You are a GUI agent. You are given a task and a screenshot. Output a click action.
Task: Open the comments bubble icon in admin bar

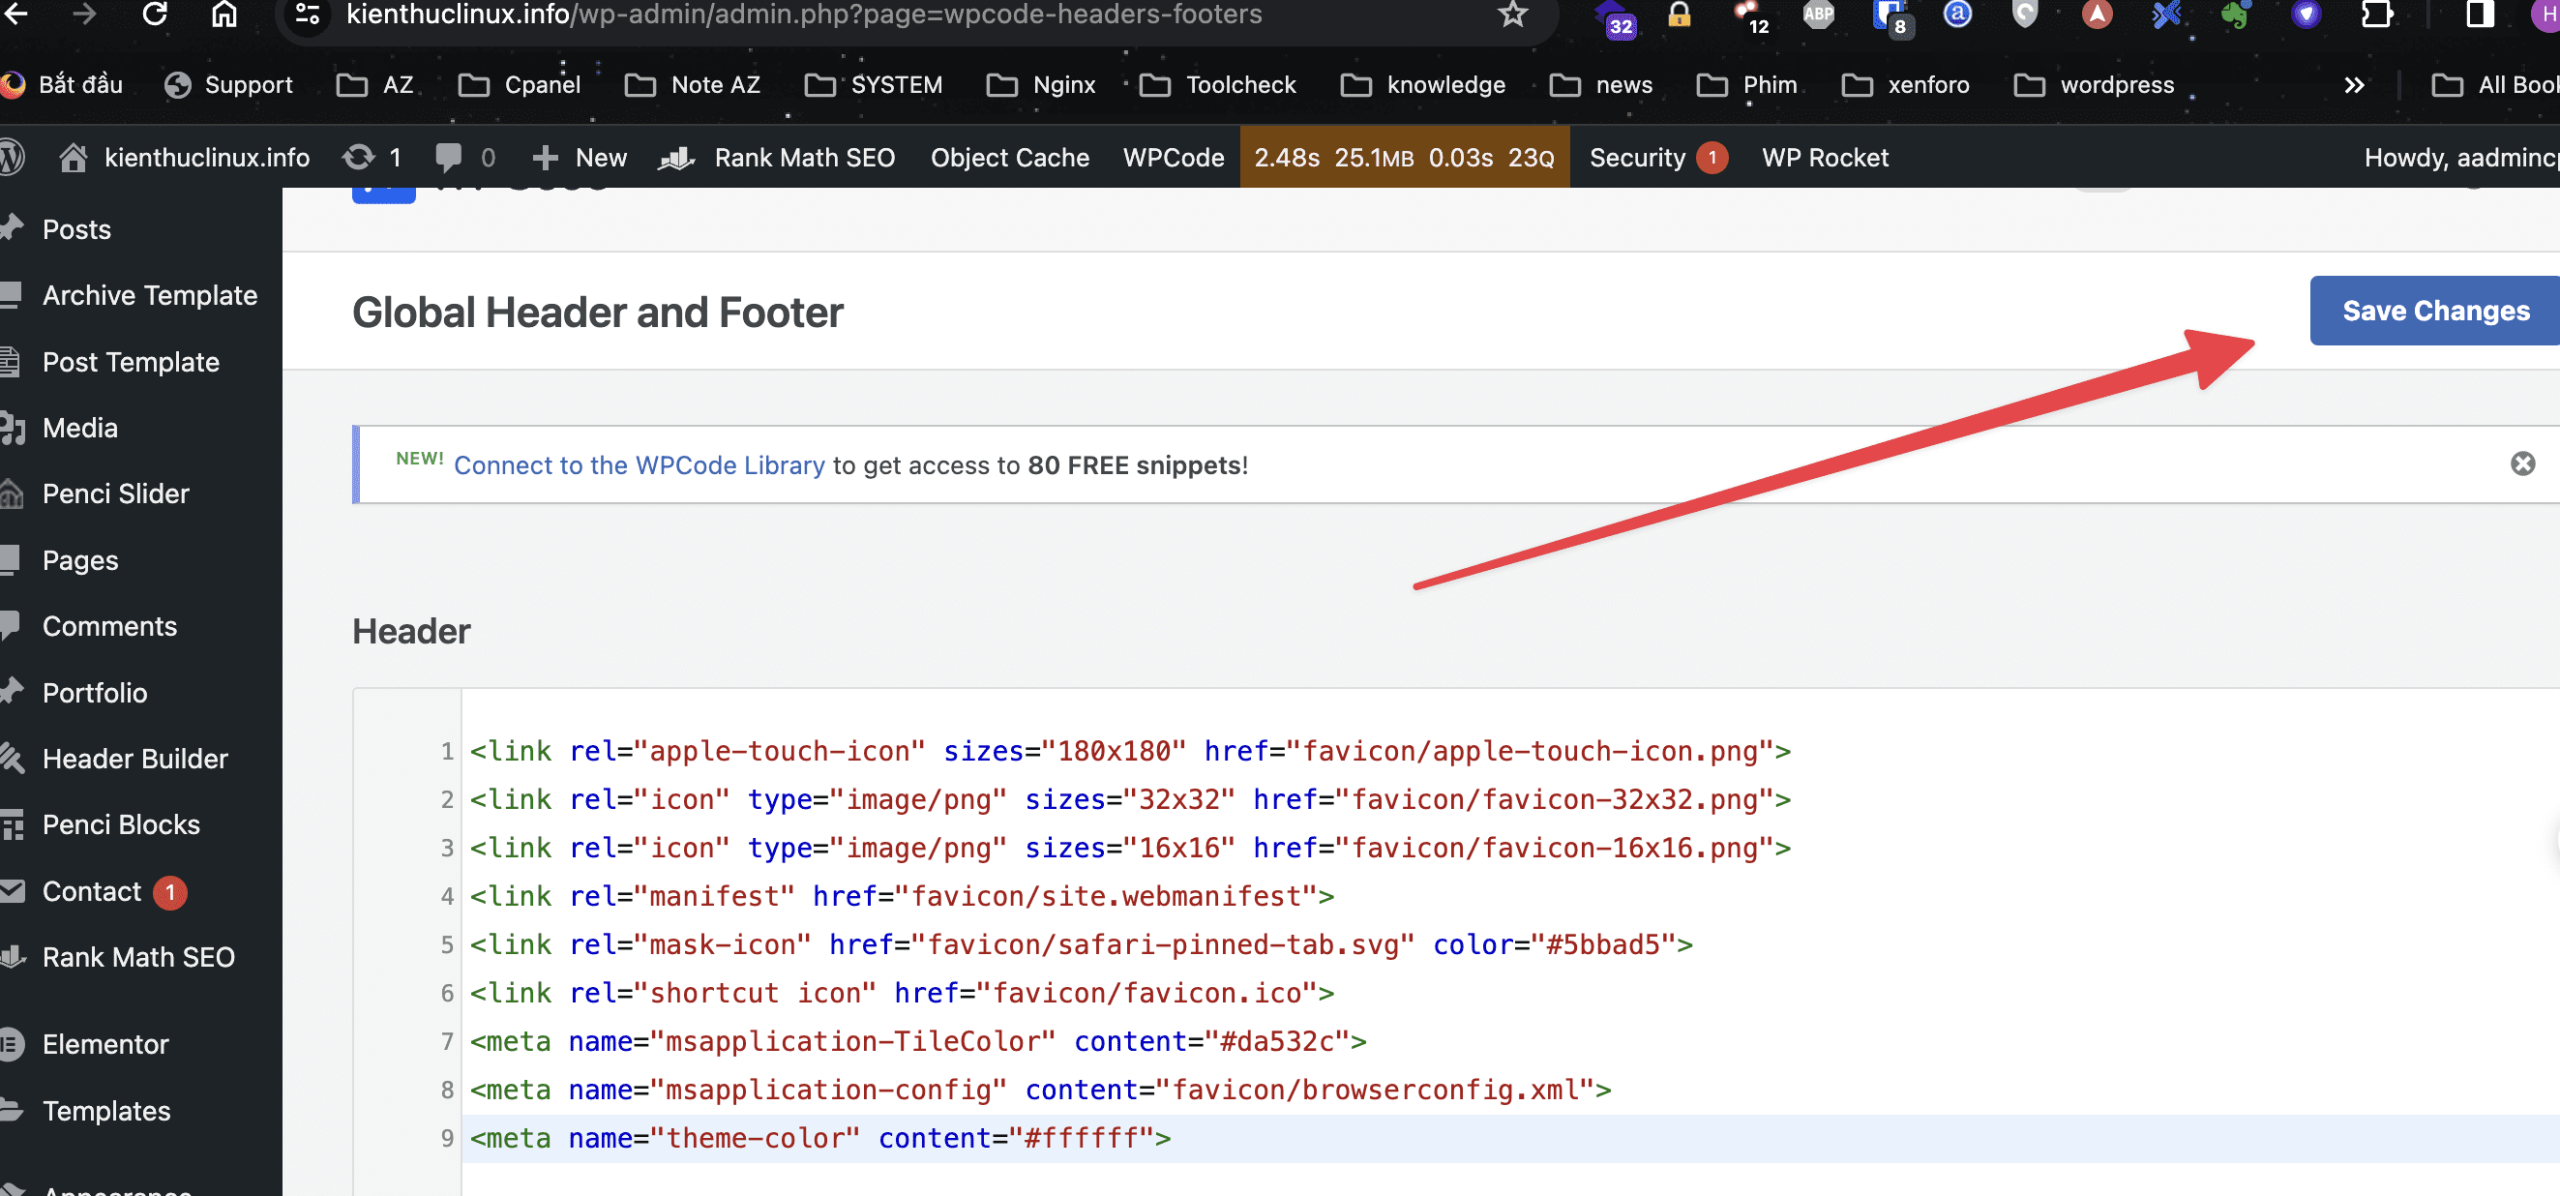[x=449, y=158]
